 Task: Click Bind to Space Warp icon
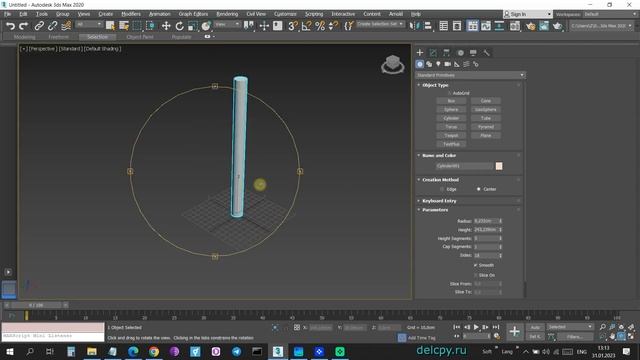tap(66, 26)
